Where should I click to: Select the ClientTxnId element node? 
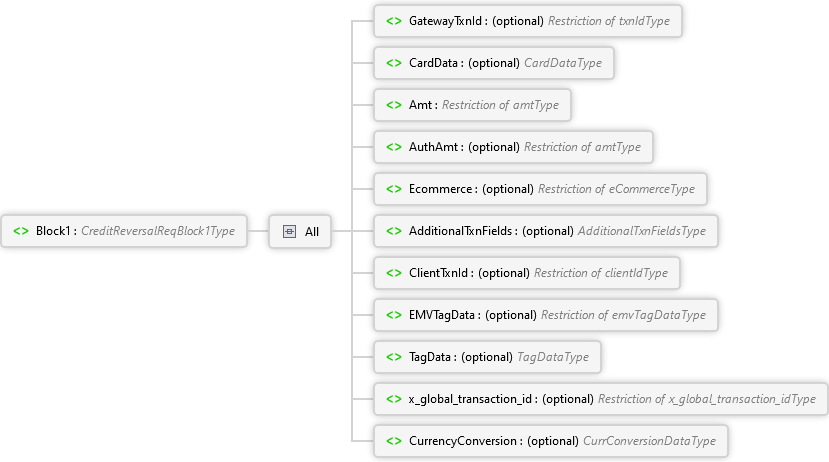pos(455,273)
